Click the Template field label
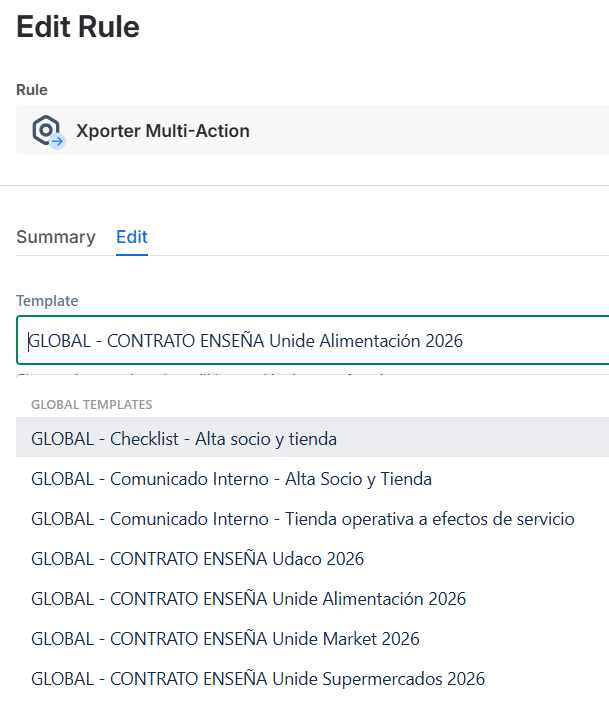Viewport: 609px width, 707px height. (x=47, y=300)
